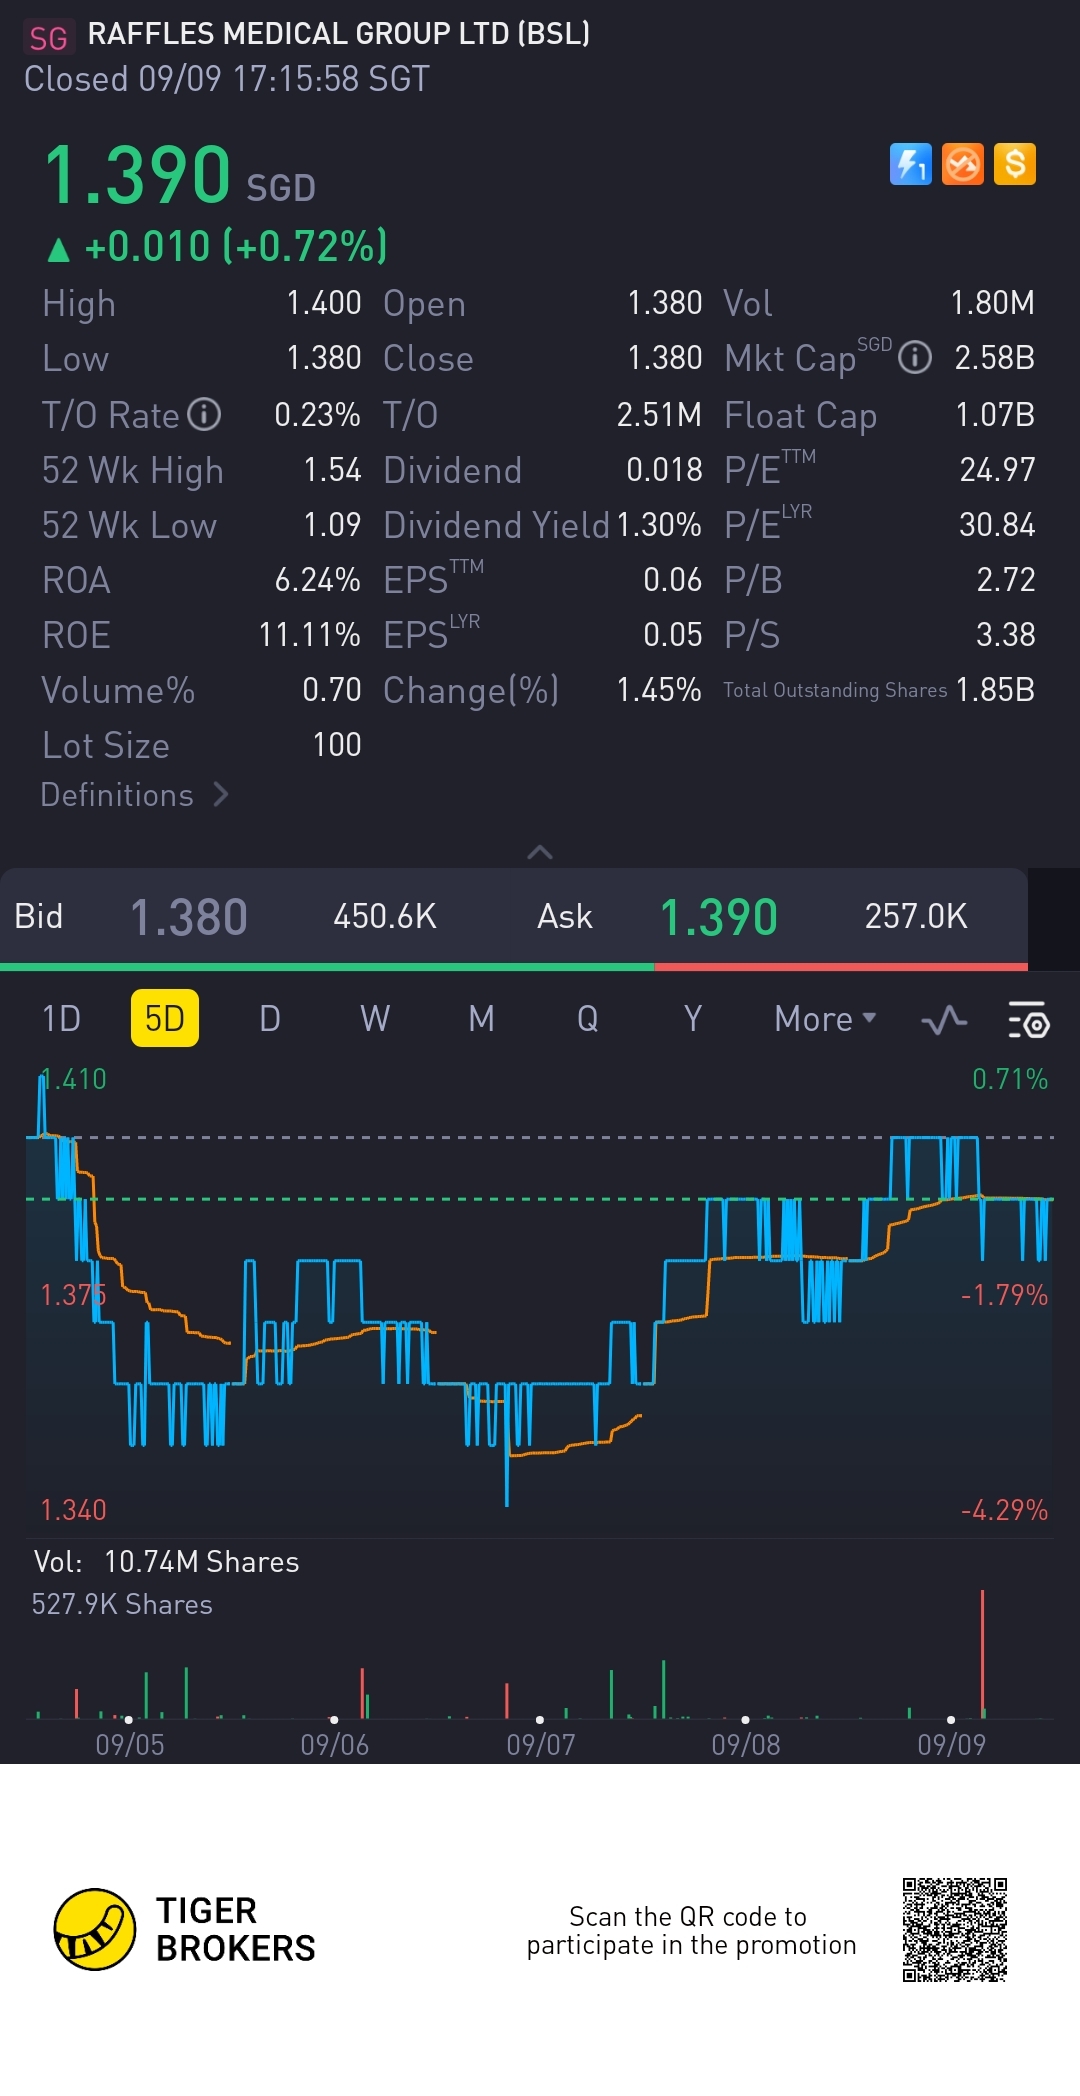Switch to the yearly Y chart tab
The width and height of the screenshot is (1080, 2096).
coord(692,1019)
